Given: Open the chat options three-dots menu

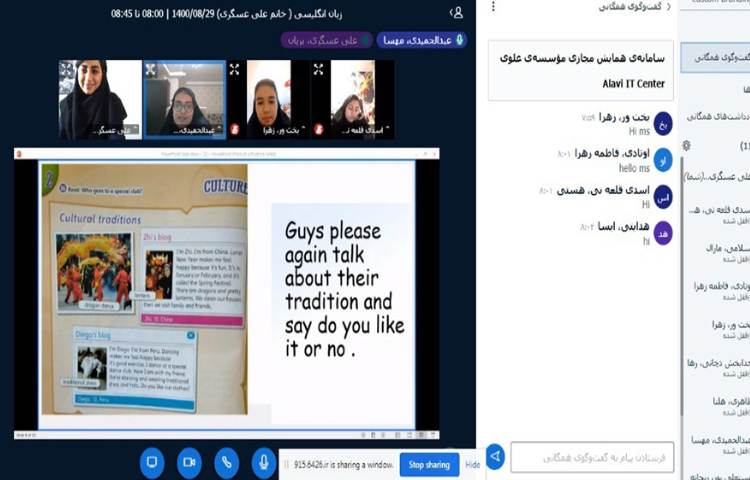Looking at the screenshot, I should click(x=493, y=7).
